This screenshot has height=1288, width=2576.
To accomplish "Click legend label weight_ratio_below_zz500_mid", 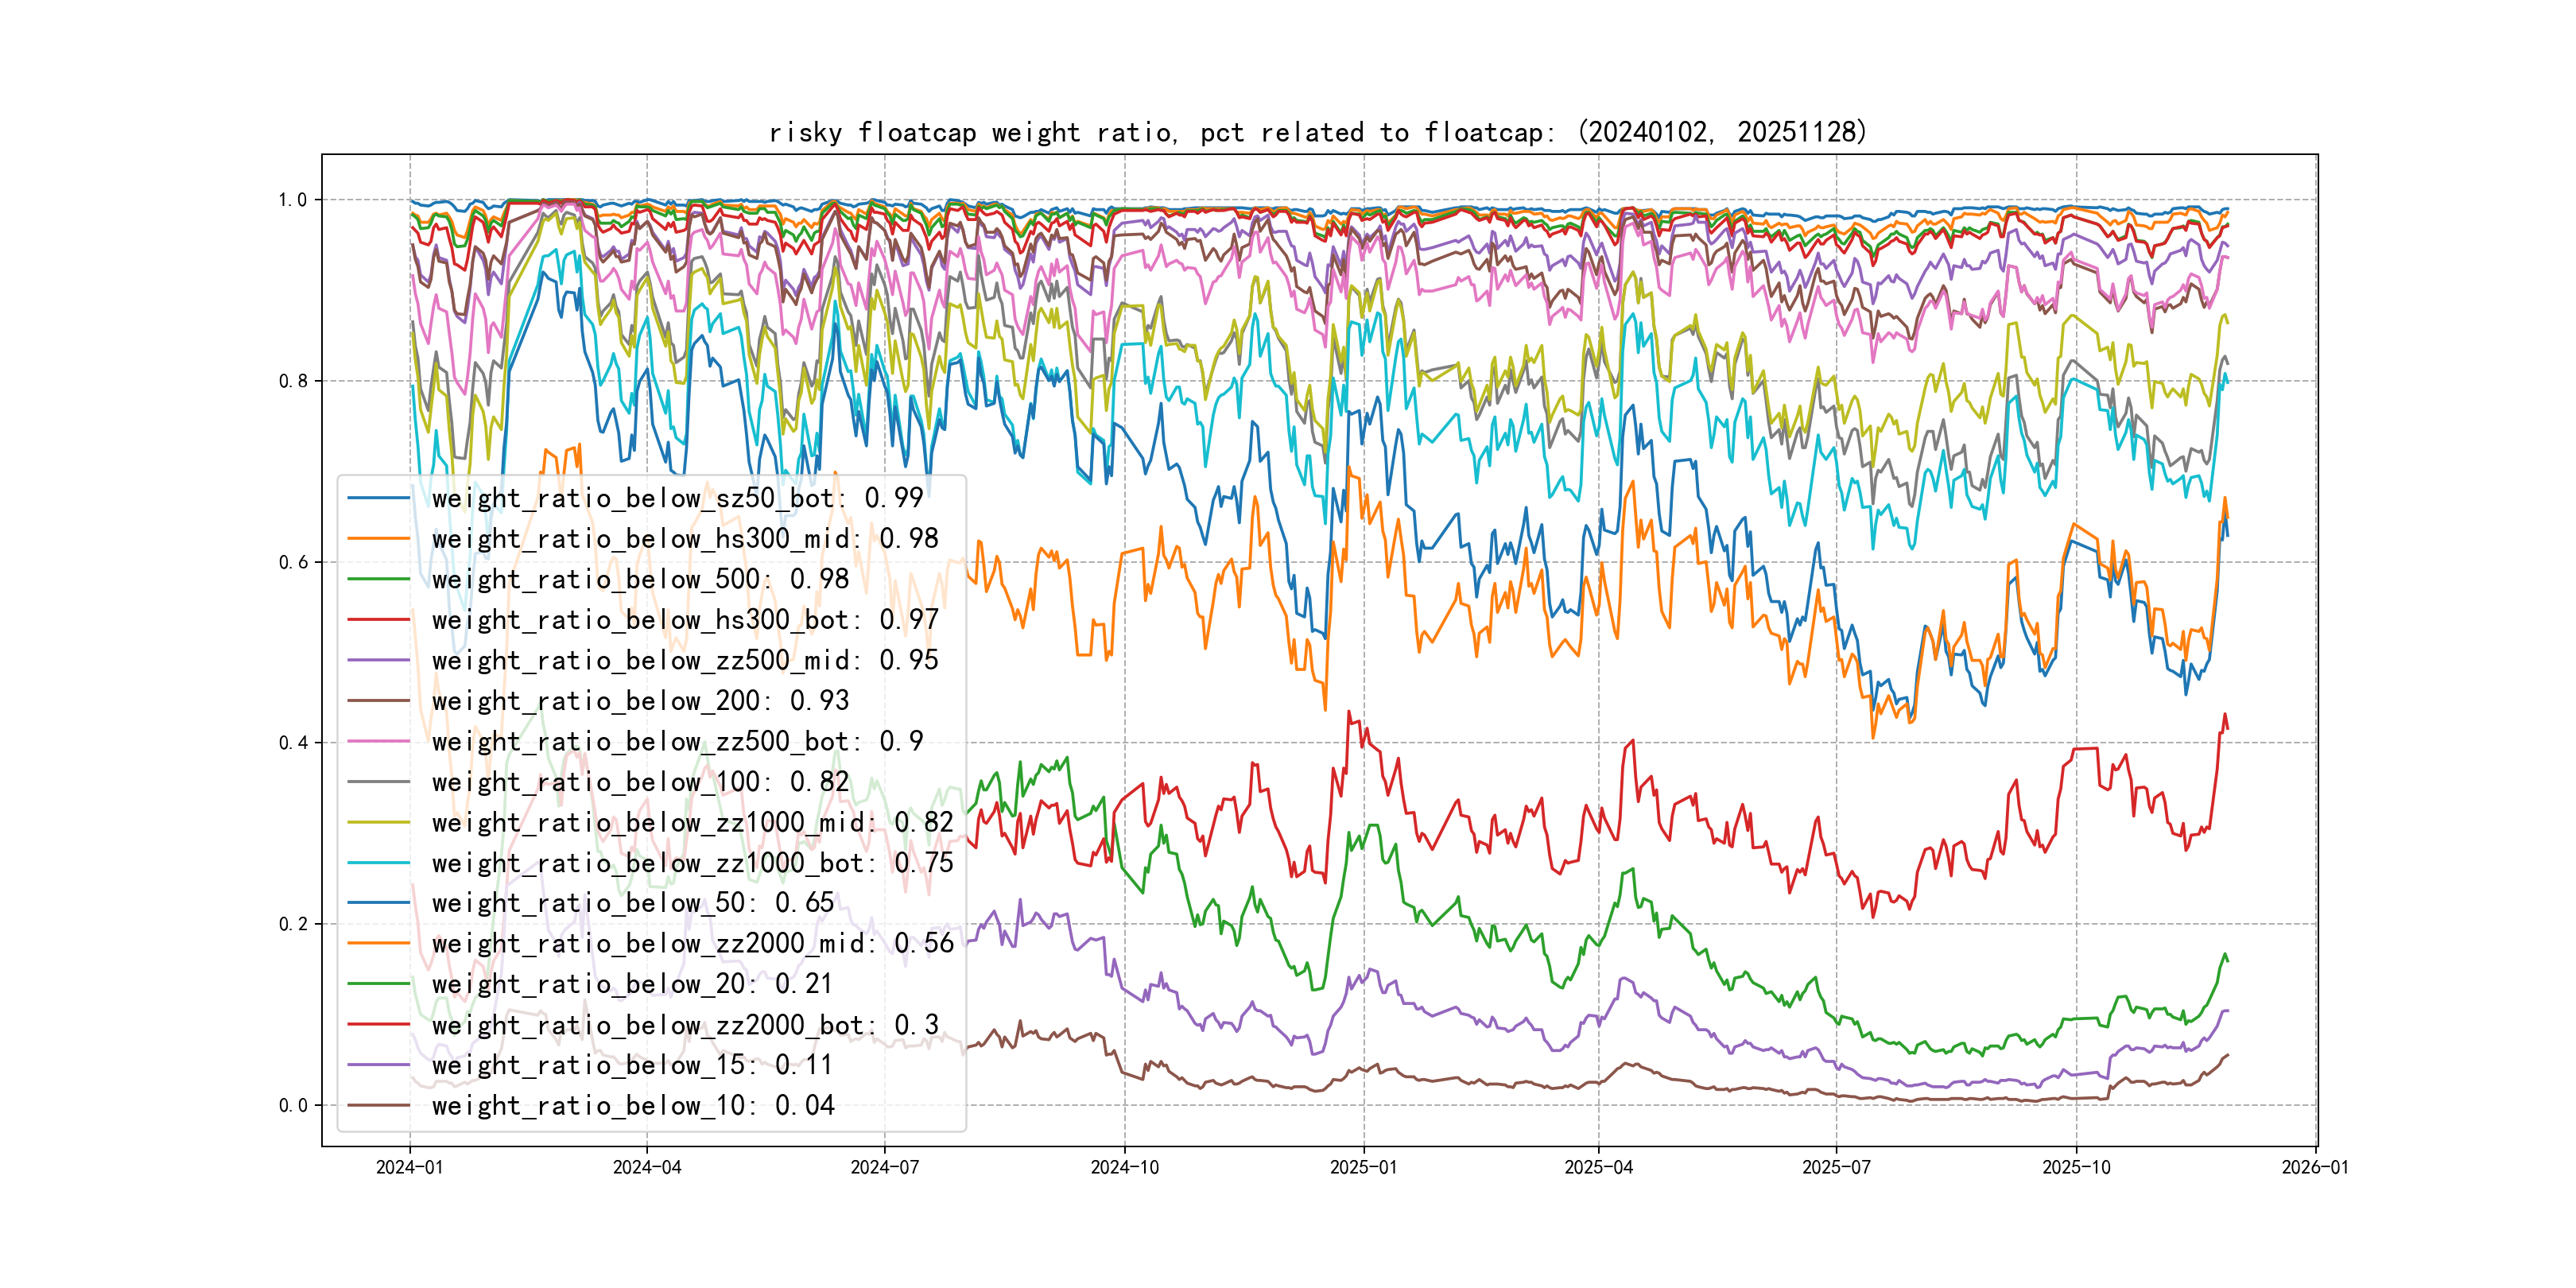I will (685, 660).
